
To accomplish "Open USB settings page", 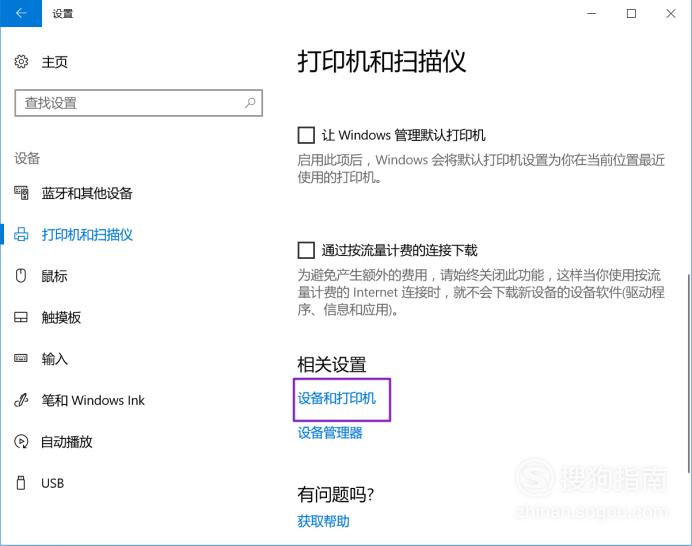I will tap(53, 483).
